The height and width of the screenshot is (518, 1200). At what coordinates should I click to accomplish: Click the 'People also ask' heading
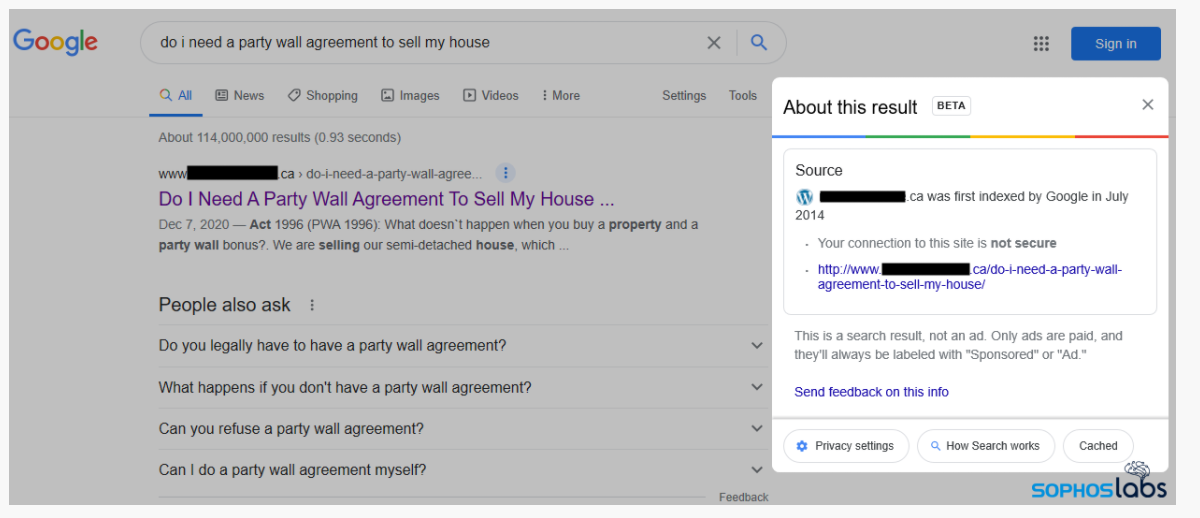click(224, 305)
